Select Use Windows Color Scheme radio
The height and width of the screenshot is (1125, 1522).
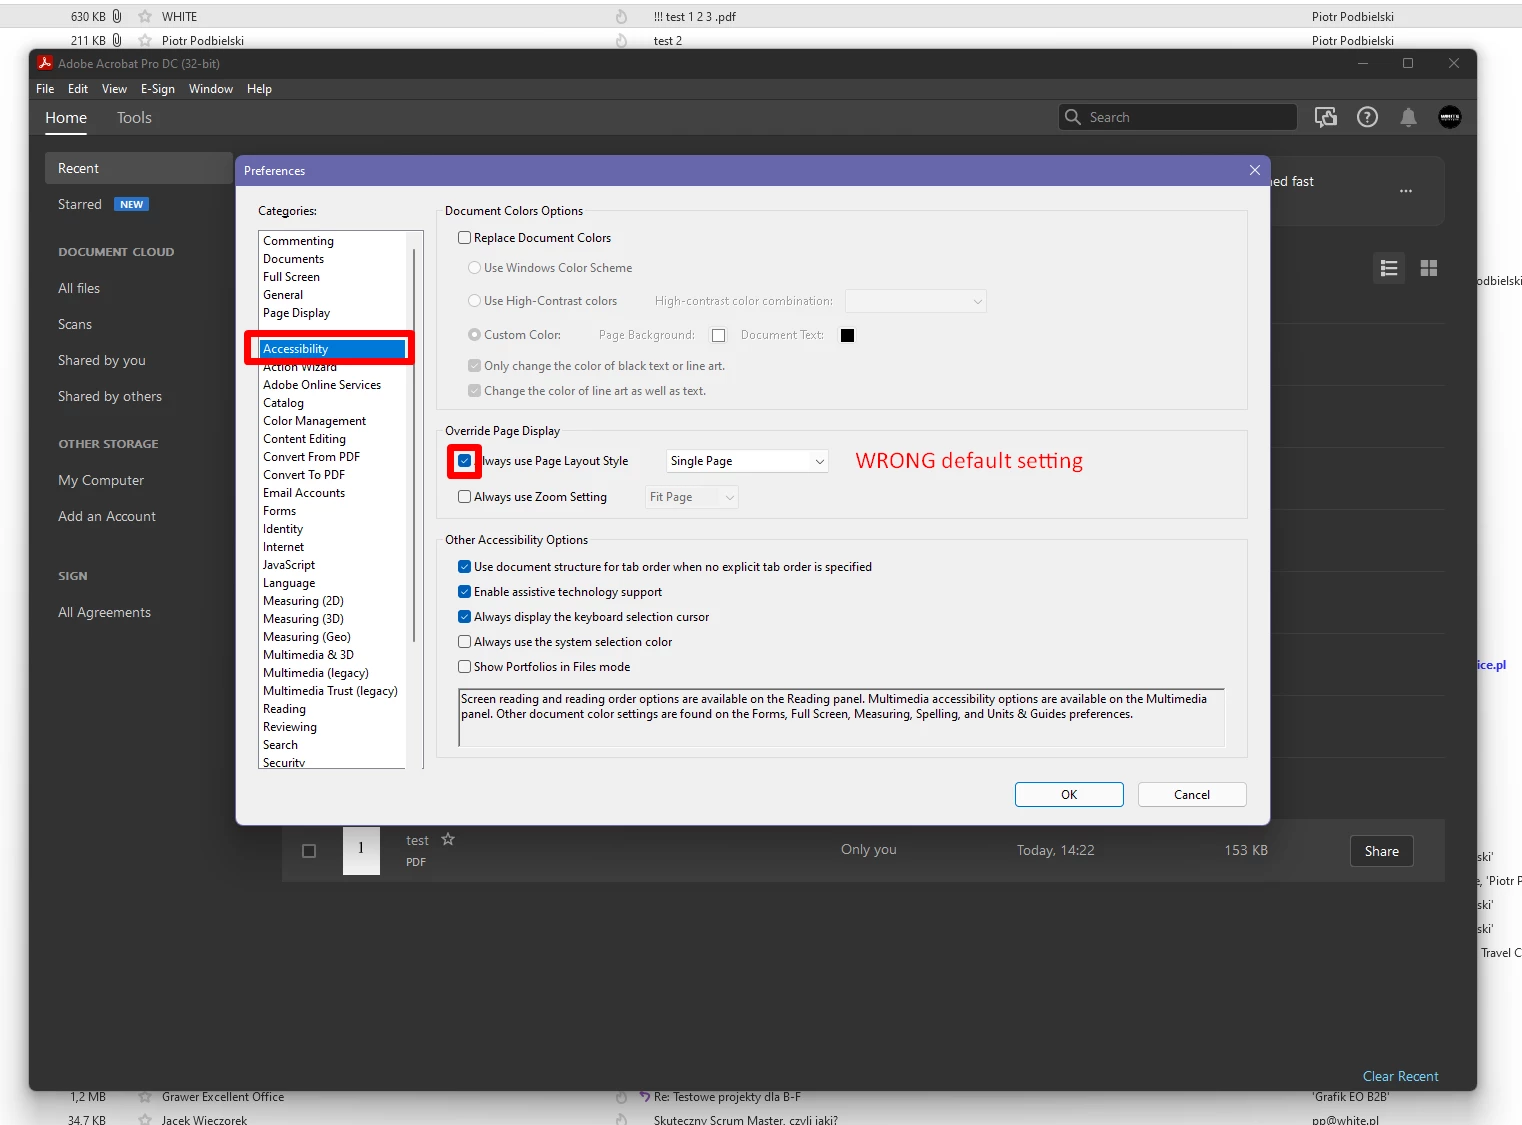474,268
